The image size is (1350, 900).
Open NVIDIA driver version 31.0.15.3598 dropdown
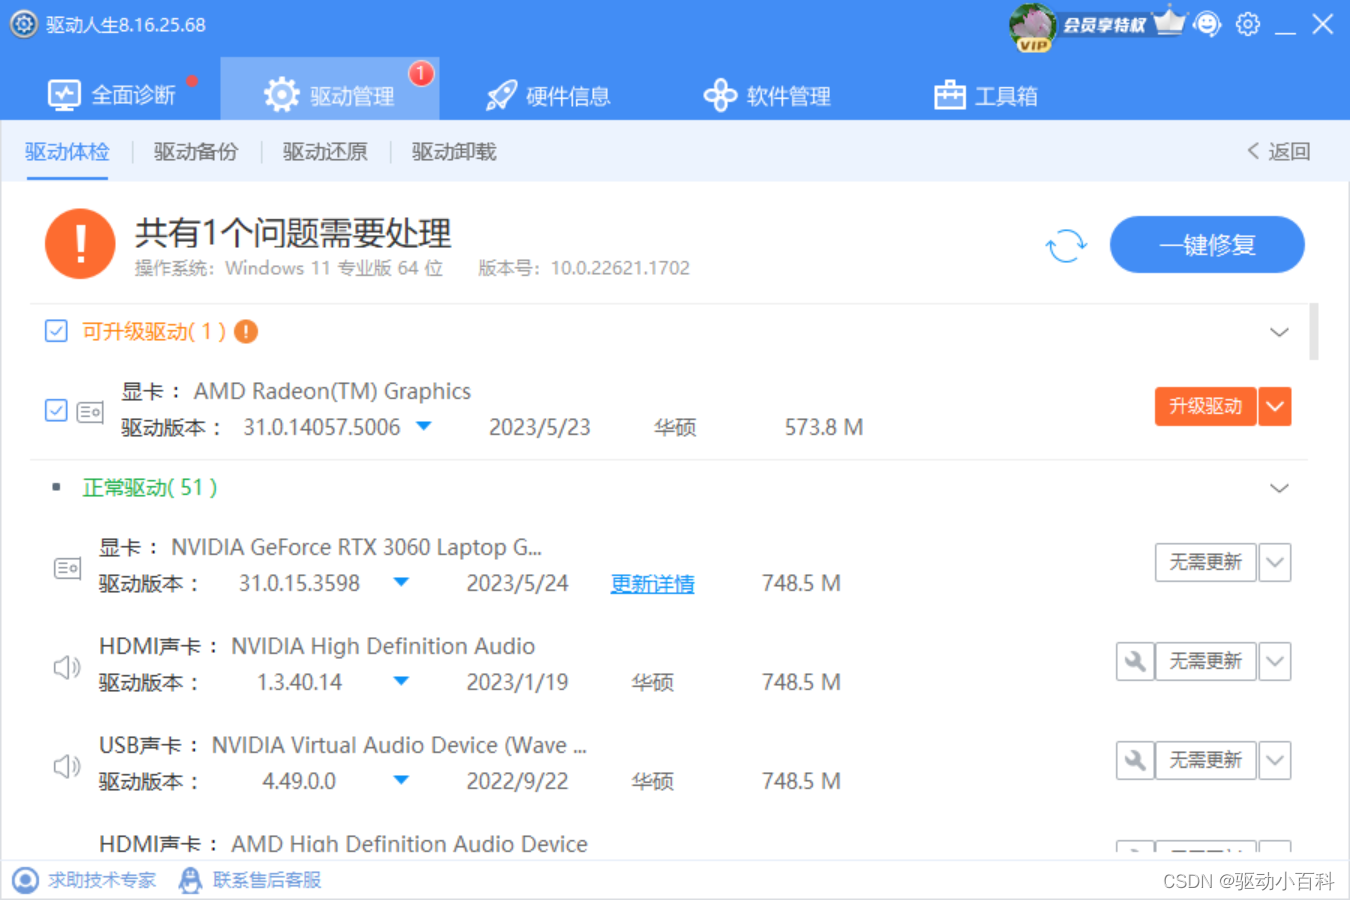tap(401, 582)
